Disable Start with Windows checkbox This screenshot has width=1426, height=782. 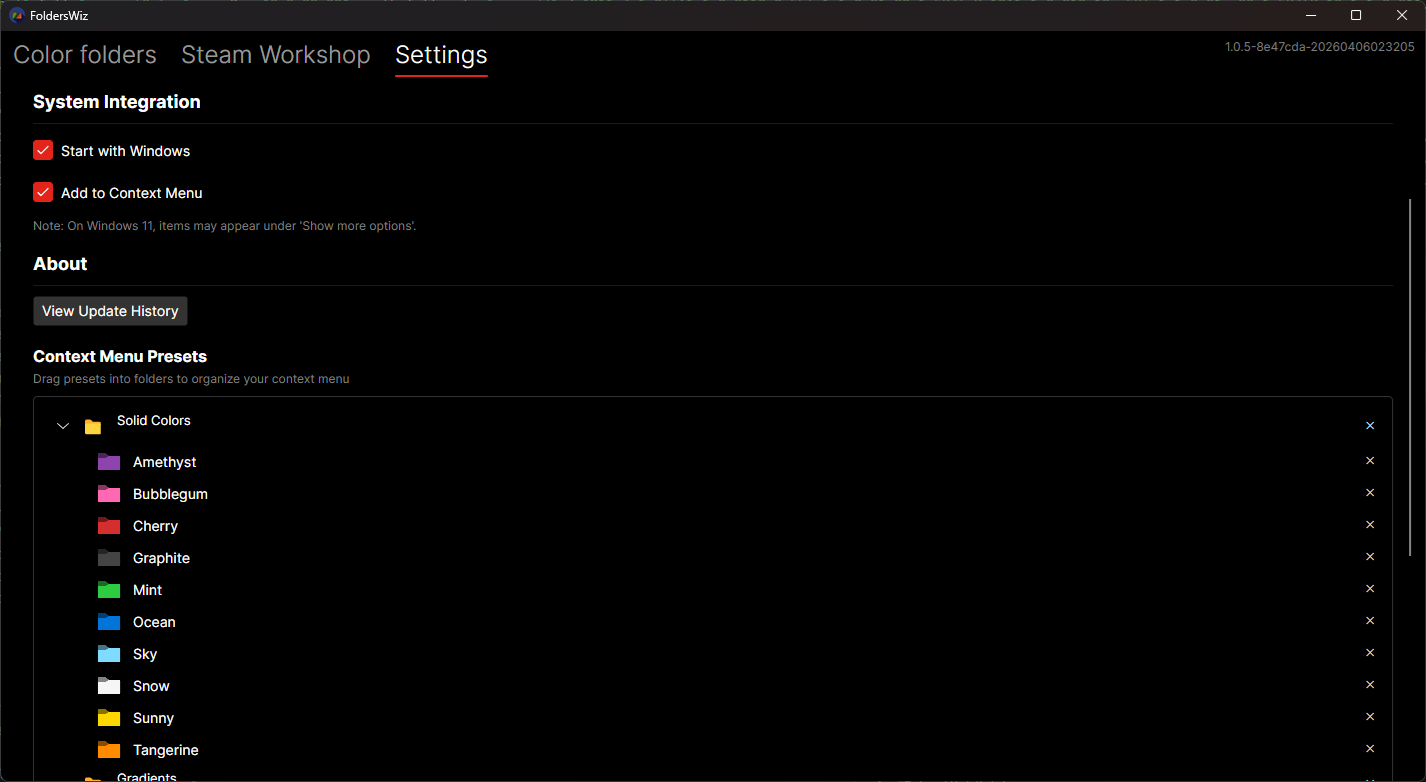click(x=43, y=150)
